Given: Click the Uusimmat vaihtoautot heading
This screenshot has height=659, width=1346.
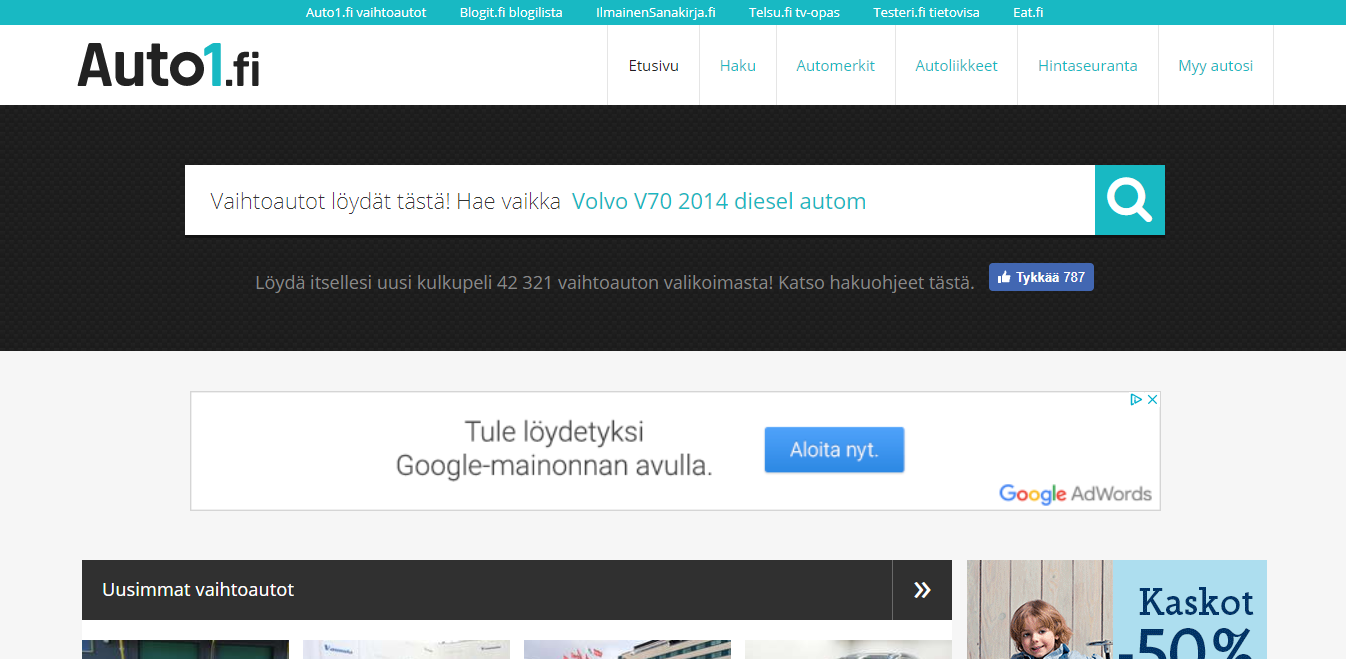Looking at the screenshot, I should coord(198,590).
